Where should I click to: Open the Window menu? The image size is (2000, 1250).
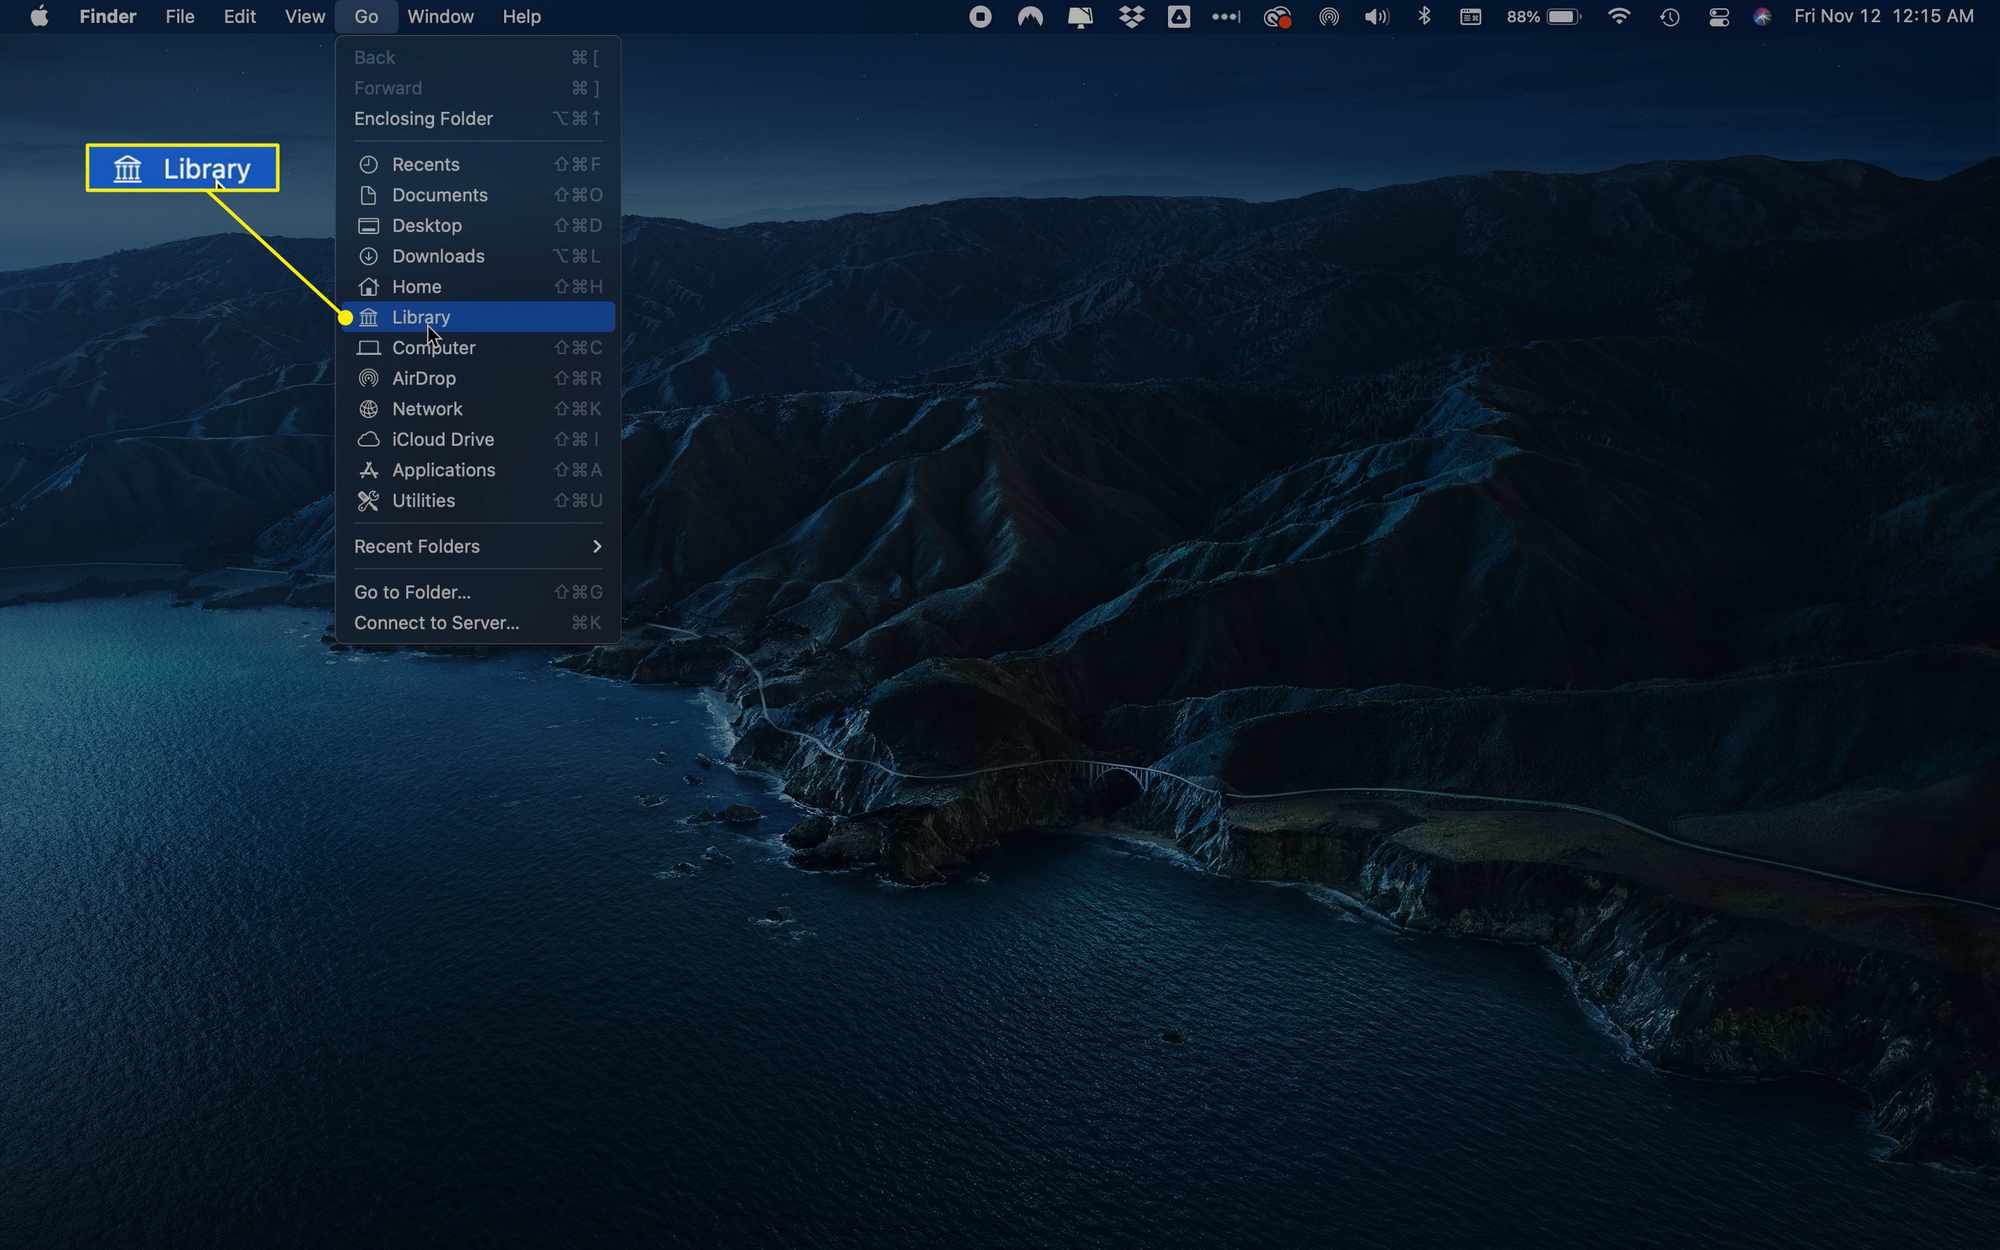click(x=440, y=17)
